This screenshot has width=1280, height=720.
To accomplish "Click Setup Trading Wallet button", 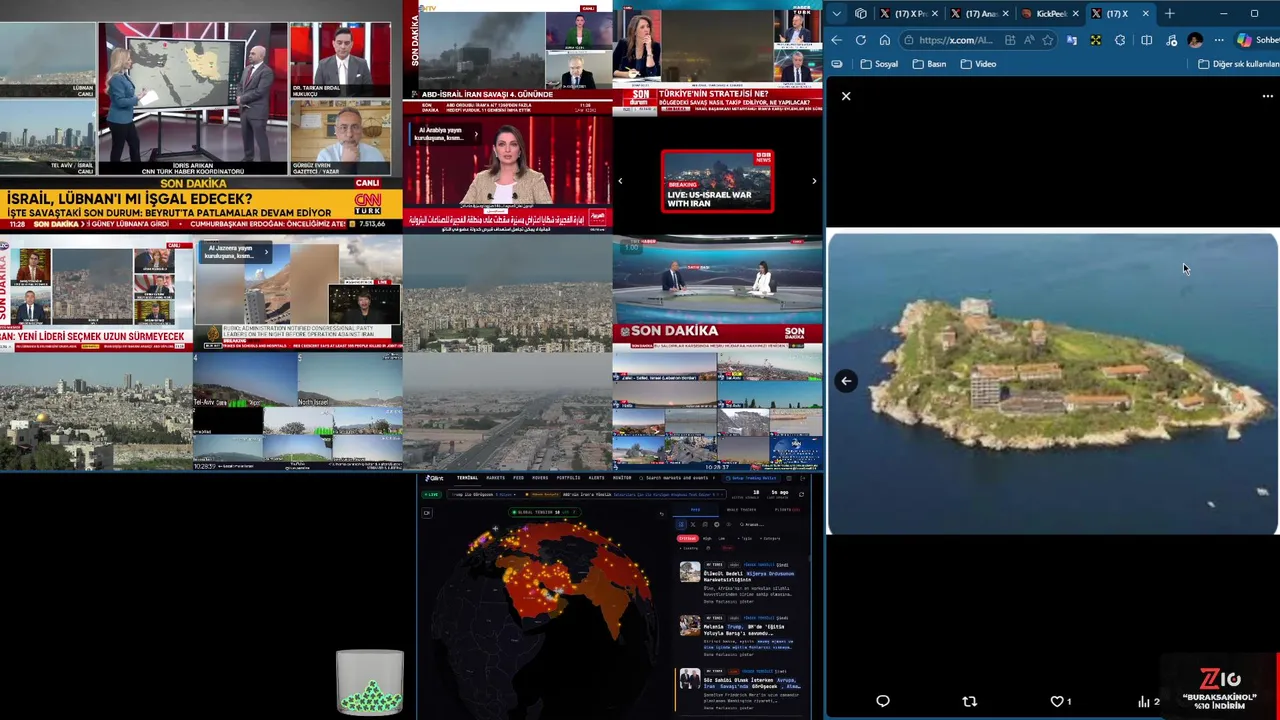I will click(751, 478).
